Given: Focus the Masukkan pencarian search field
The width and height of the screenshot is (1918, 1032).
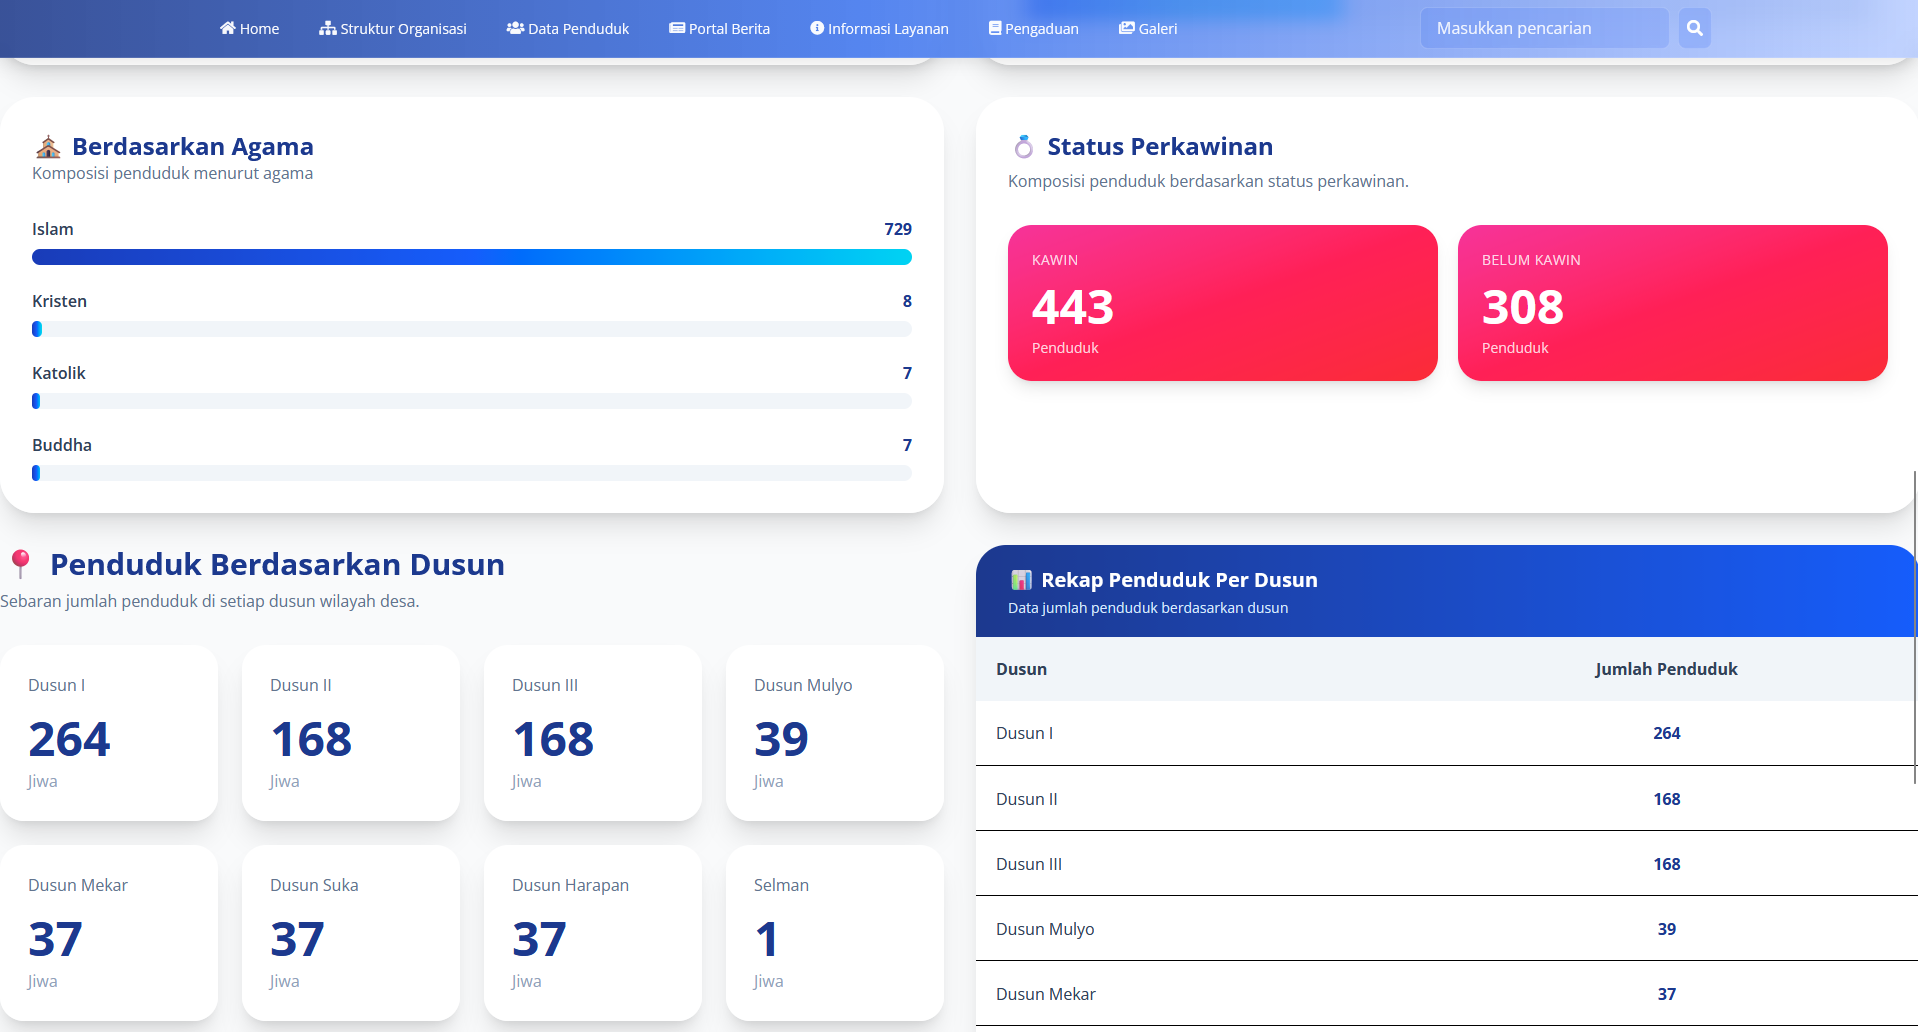Looking at the screenshot, I should [x=1545, y=28].
